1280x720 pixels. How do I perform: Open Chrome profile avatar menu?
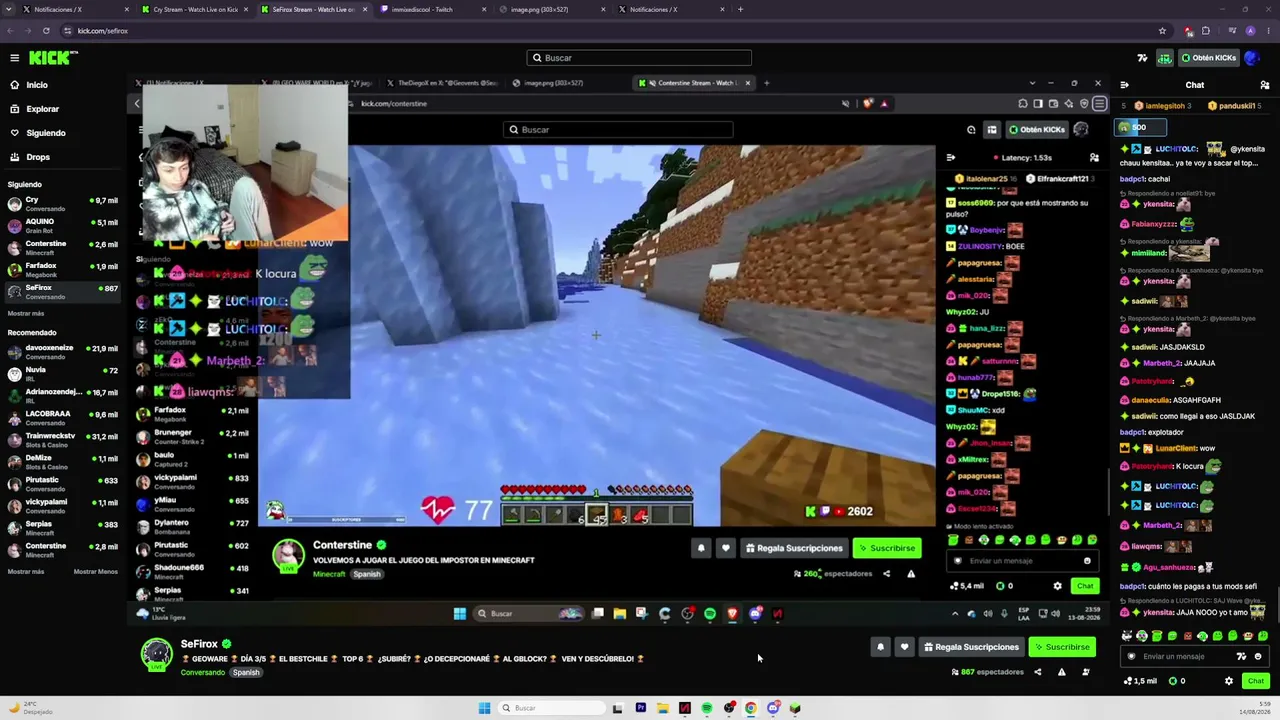coord(1250,31)
